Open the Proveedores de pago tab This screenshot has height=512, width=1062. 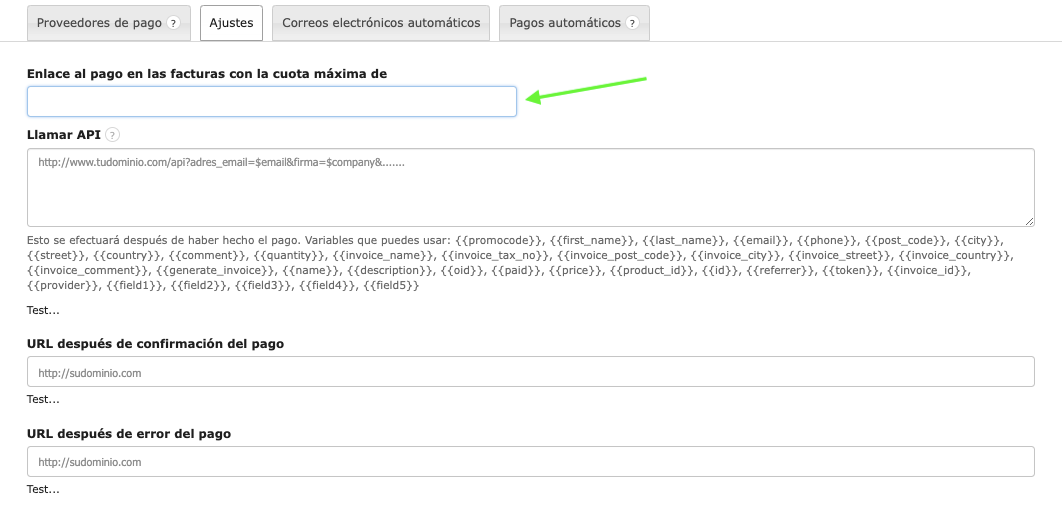98,23
